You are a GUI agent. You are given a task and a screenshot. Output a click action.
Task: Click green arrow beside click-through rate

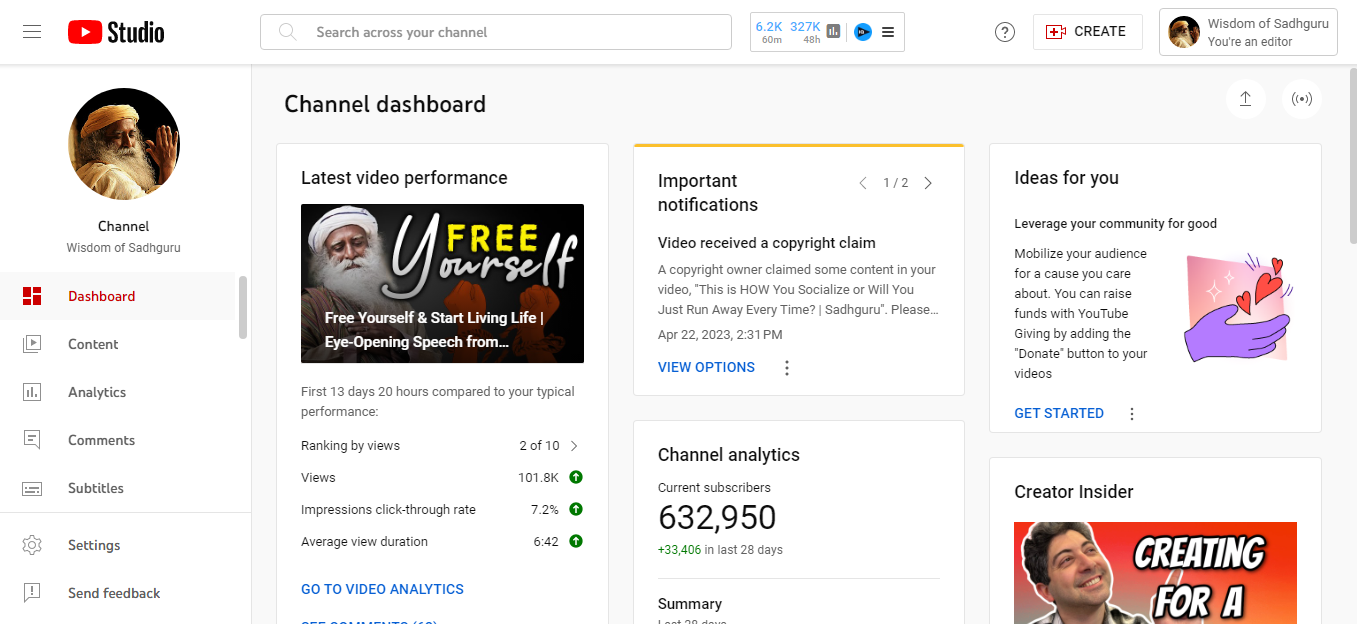pyautogui.click(x=576, y=509)
